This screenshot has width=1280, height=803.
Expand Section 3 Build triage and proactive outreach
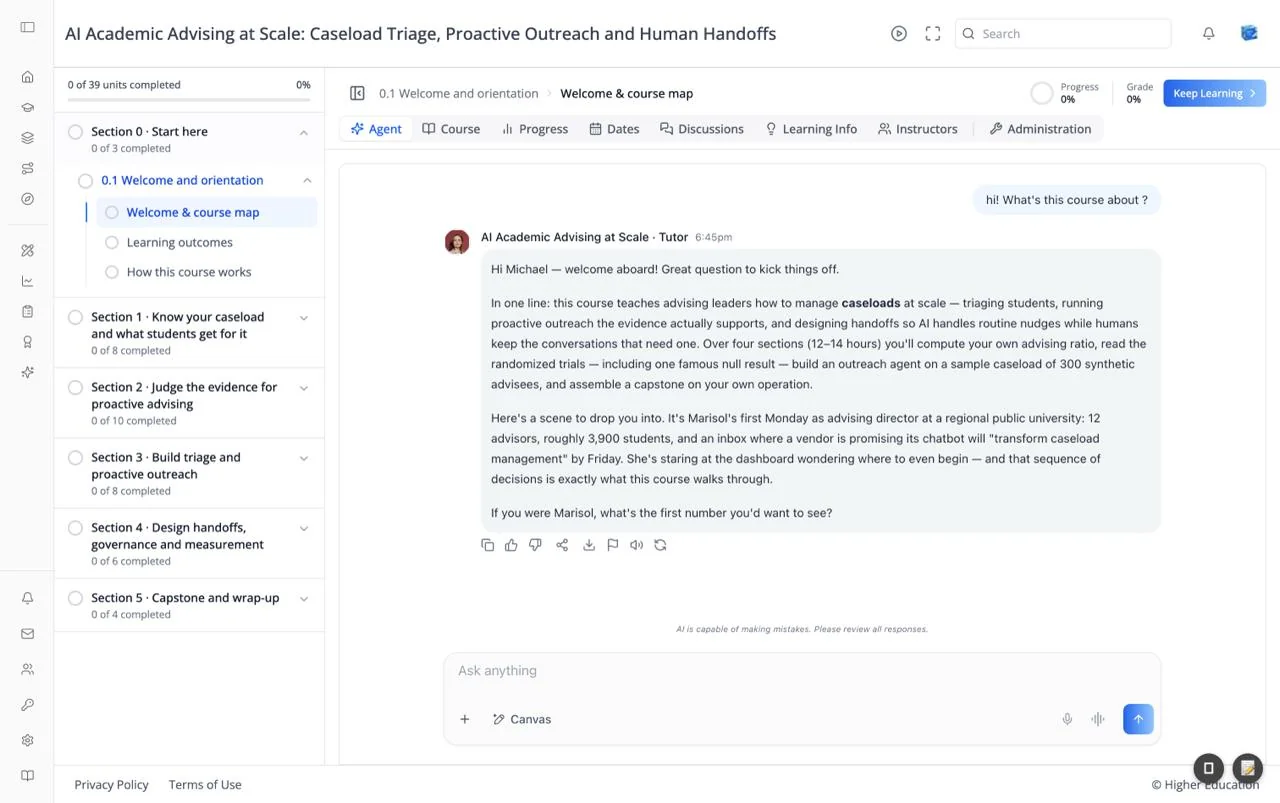pyautogui.click(x=304, y=458)
